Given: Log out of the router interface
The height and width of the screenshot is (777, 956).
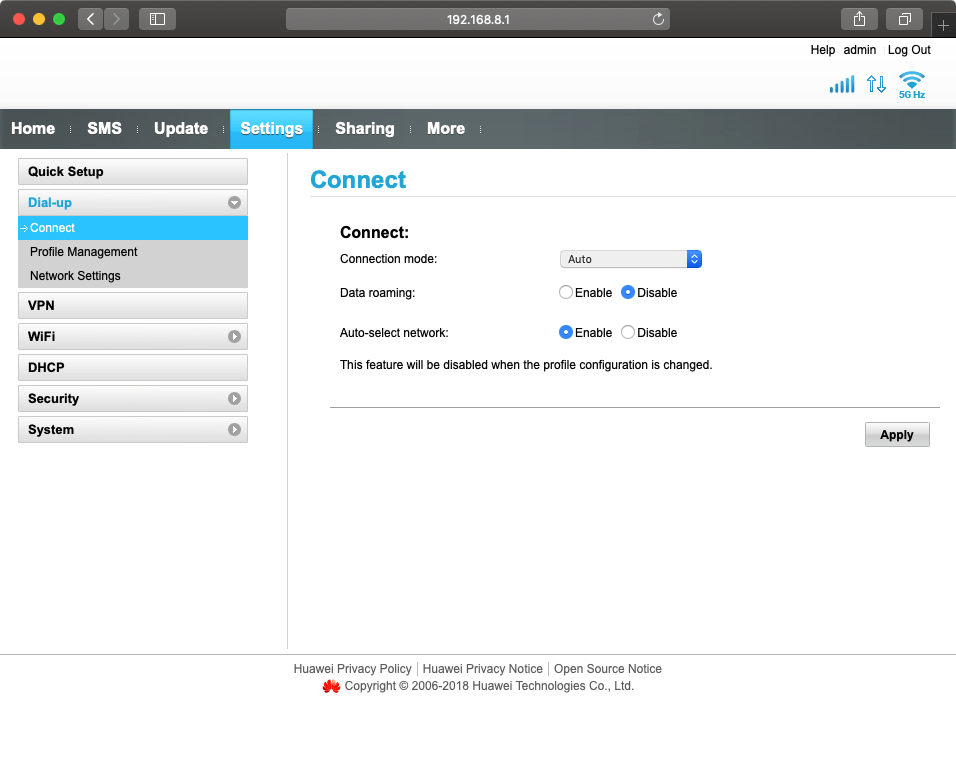Looking at the screenshot, I should 908,49.
